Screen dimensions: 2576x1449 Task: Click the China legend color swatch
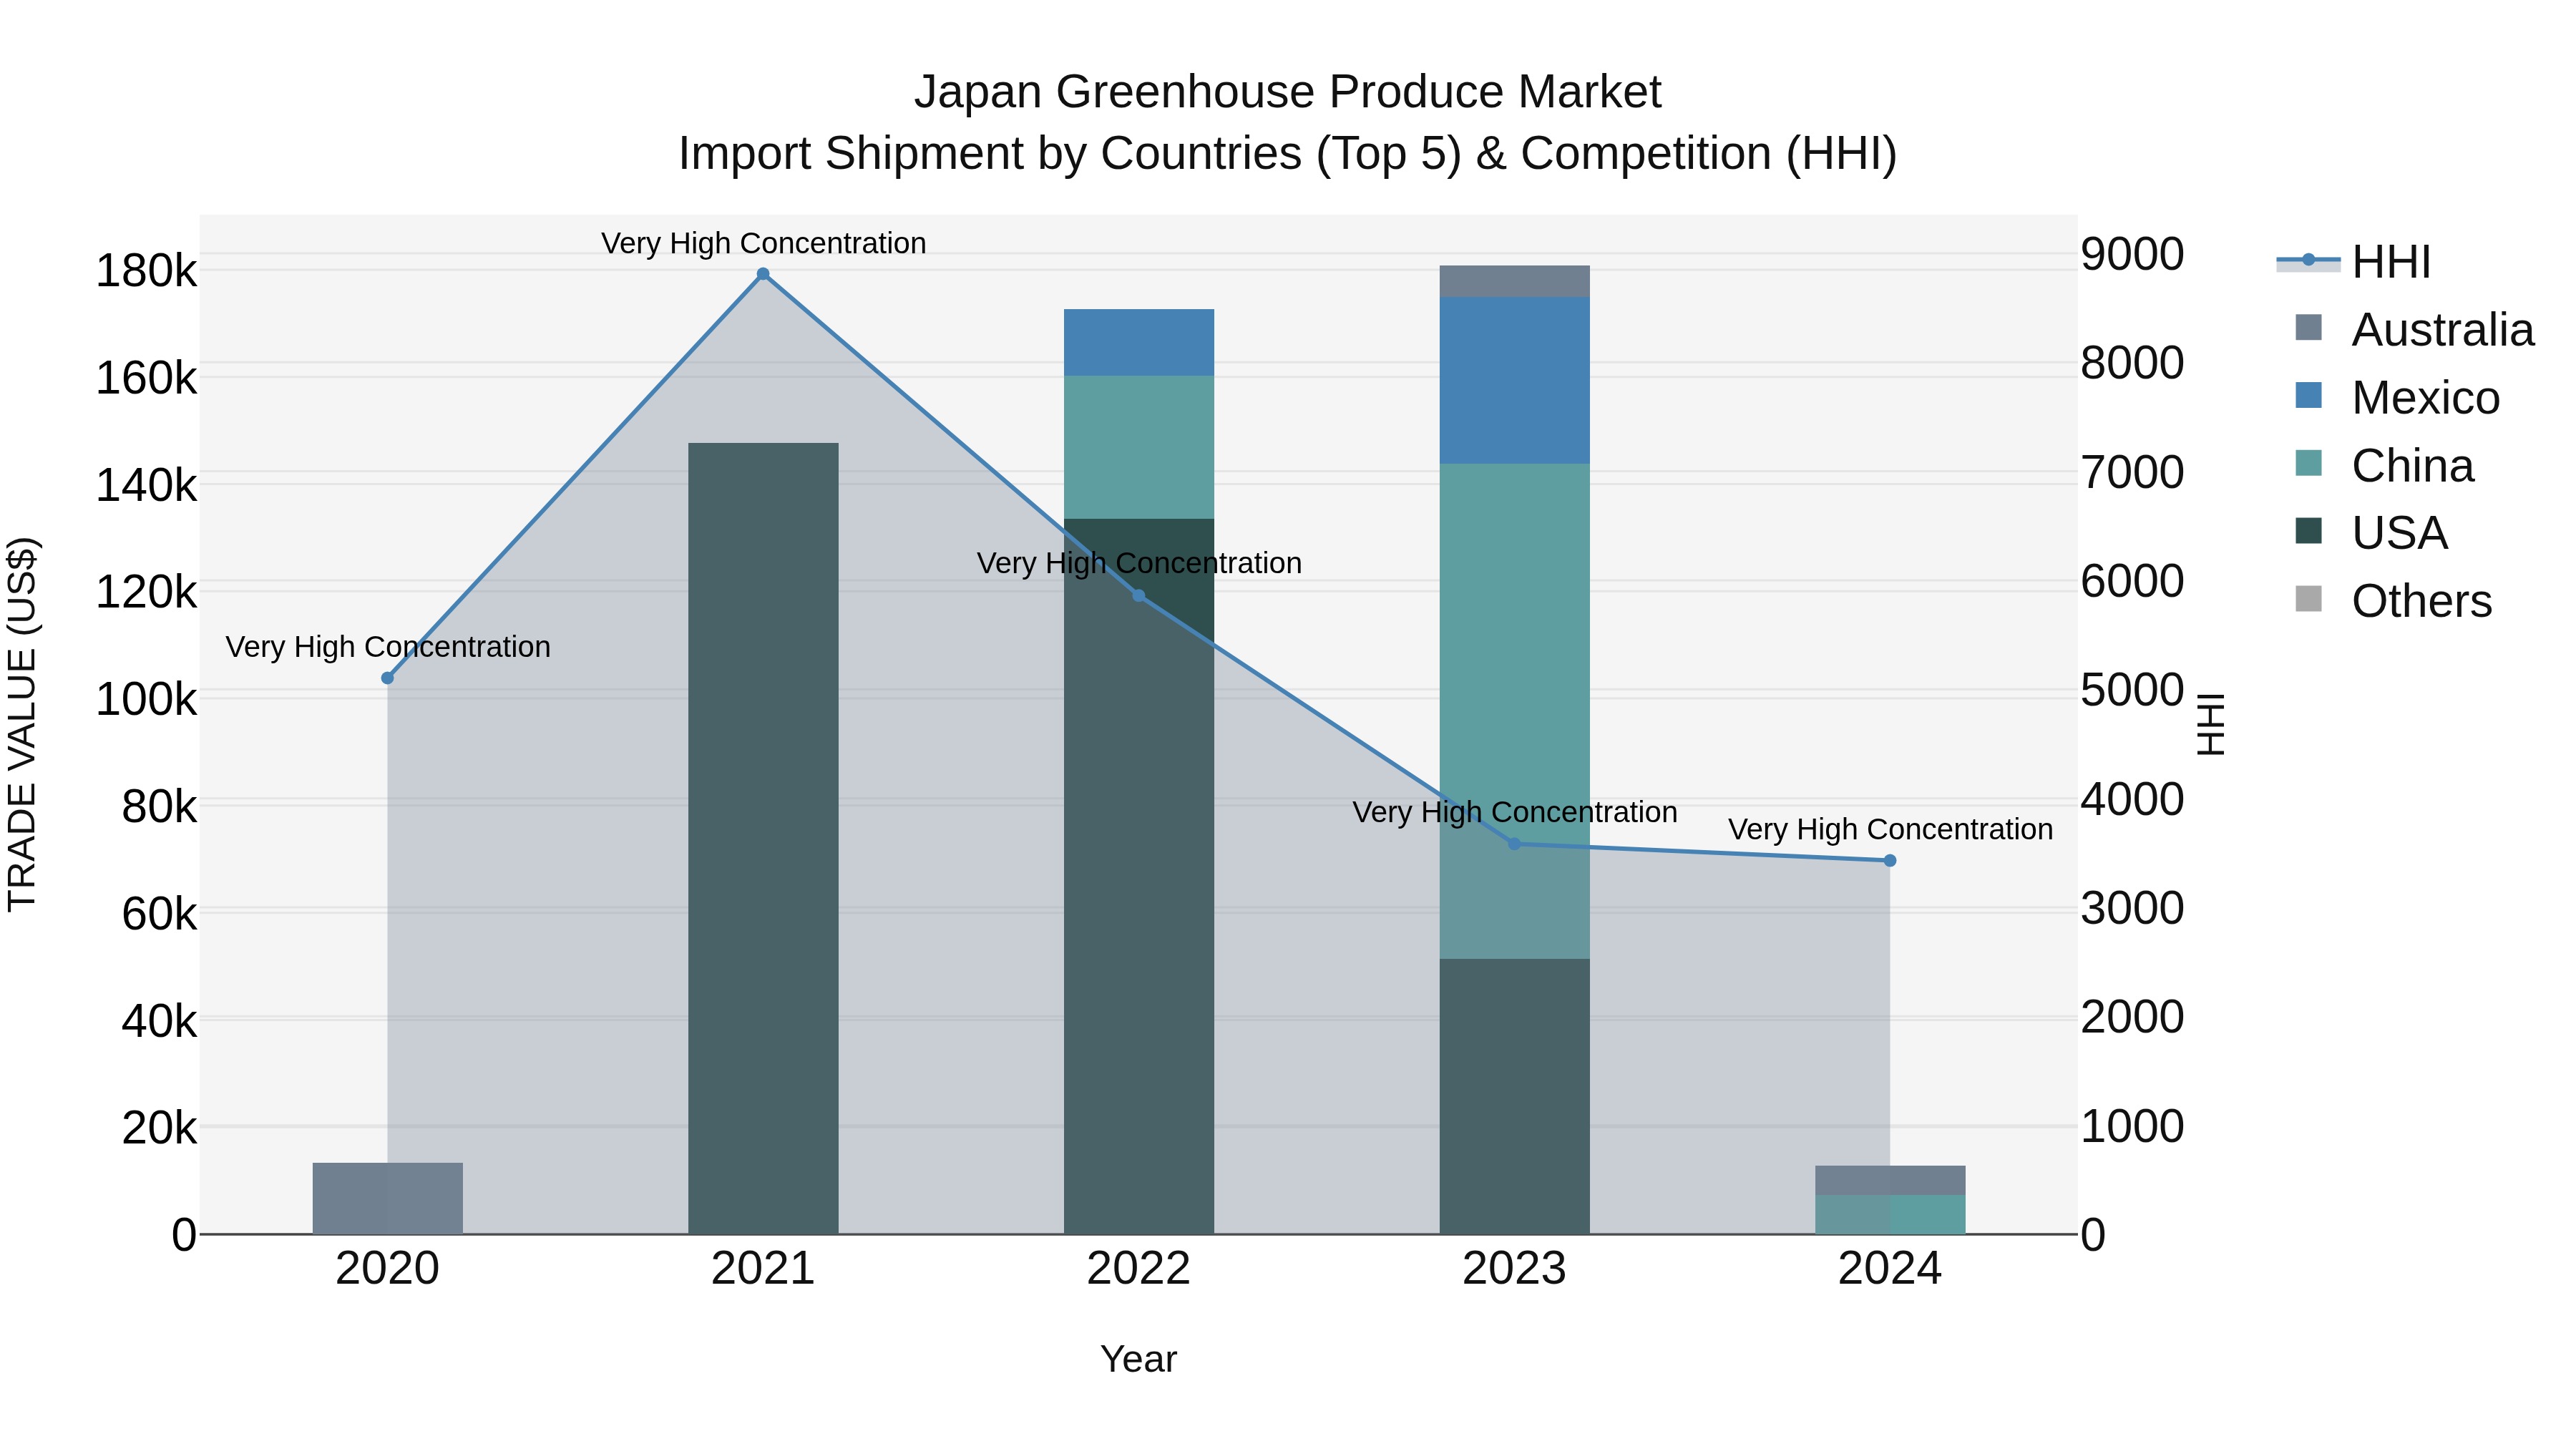[x=2308, y=463]
